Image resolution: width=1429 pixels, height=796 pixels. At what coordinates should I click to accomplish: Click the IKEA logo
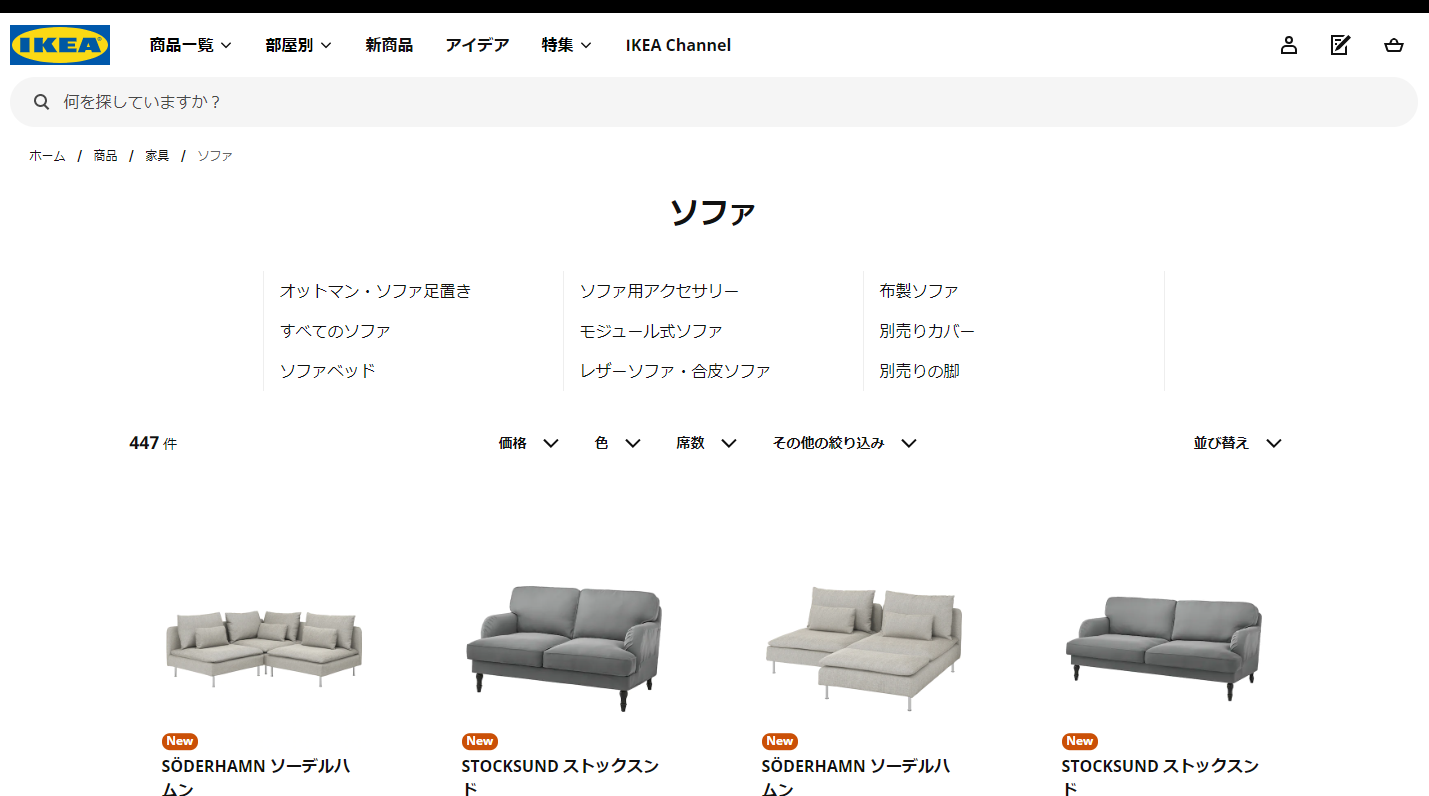tap(60, 45)
